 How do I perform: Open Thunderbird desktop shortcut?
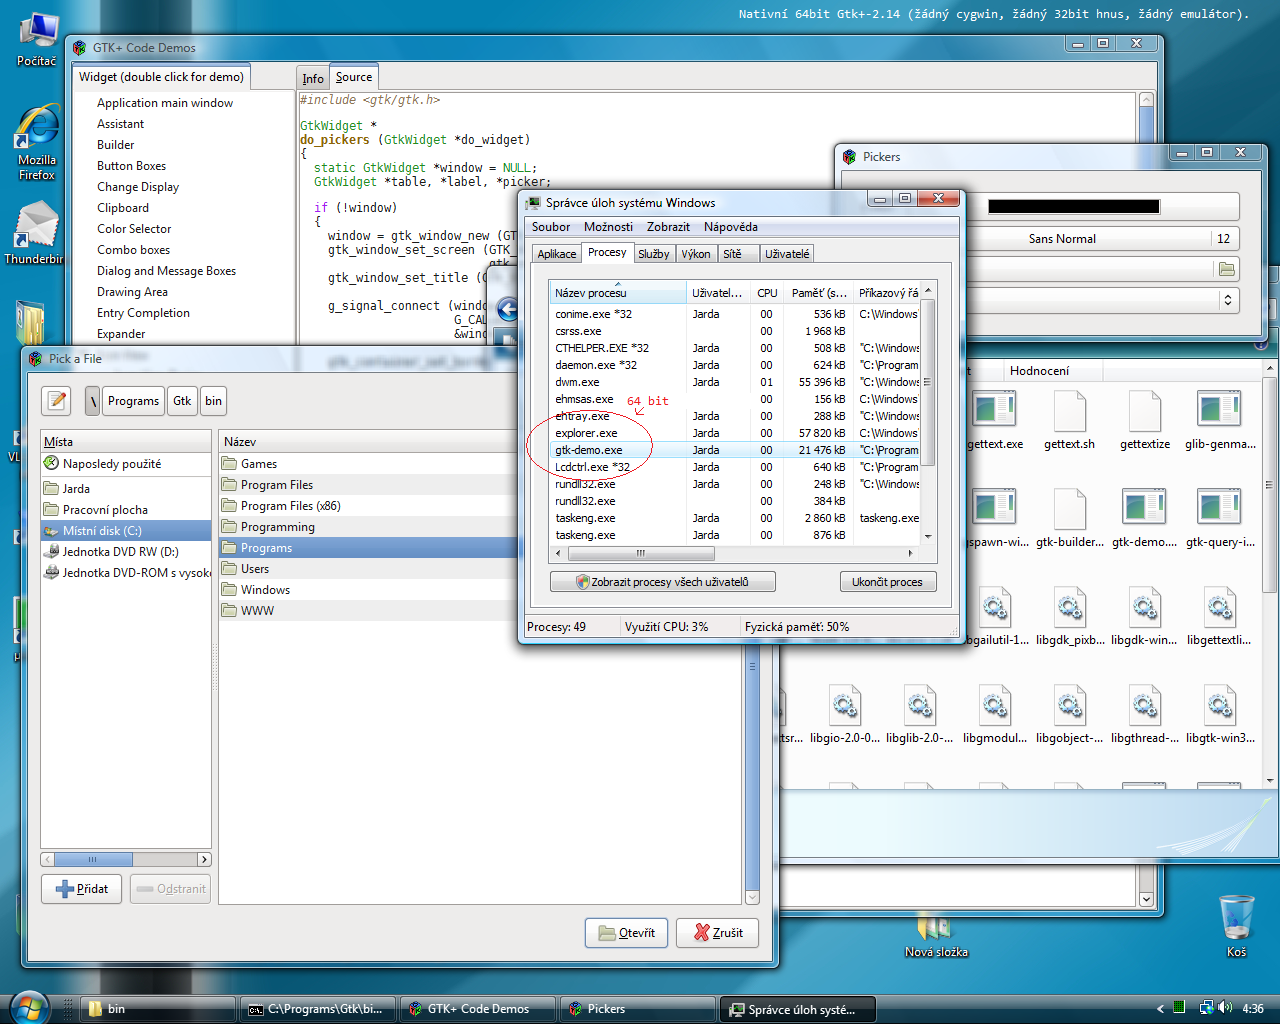click(x=36, y=232)
